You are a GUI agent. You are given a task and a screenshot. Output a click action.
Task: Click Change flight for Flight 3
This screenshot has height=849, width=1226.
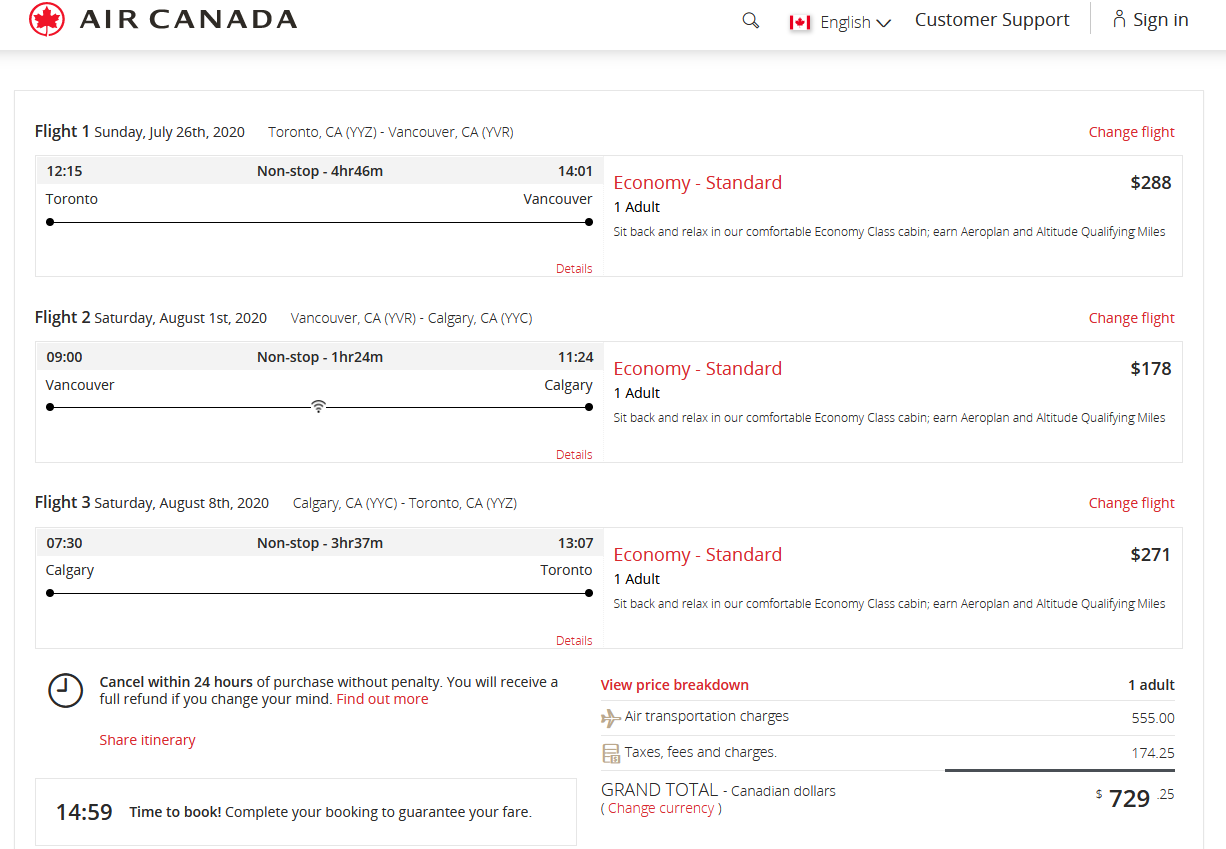tap(1132, 503)
